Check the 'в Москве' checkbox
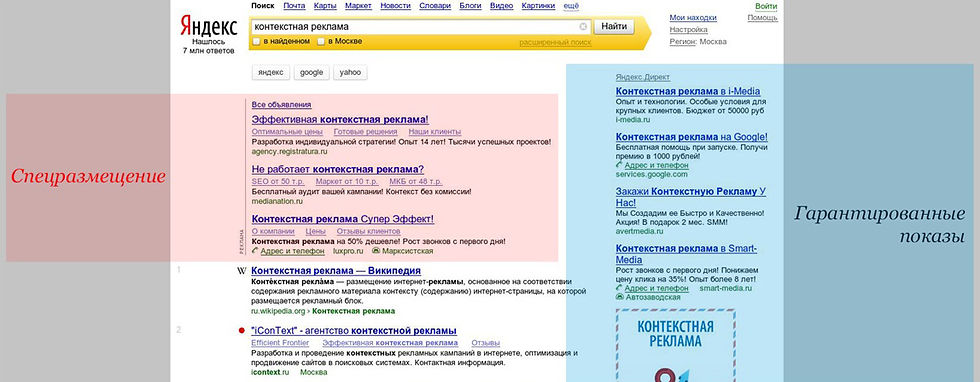The height and width of the screenshot is (382, 980). tap(321, 41)
